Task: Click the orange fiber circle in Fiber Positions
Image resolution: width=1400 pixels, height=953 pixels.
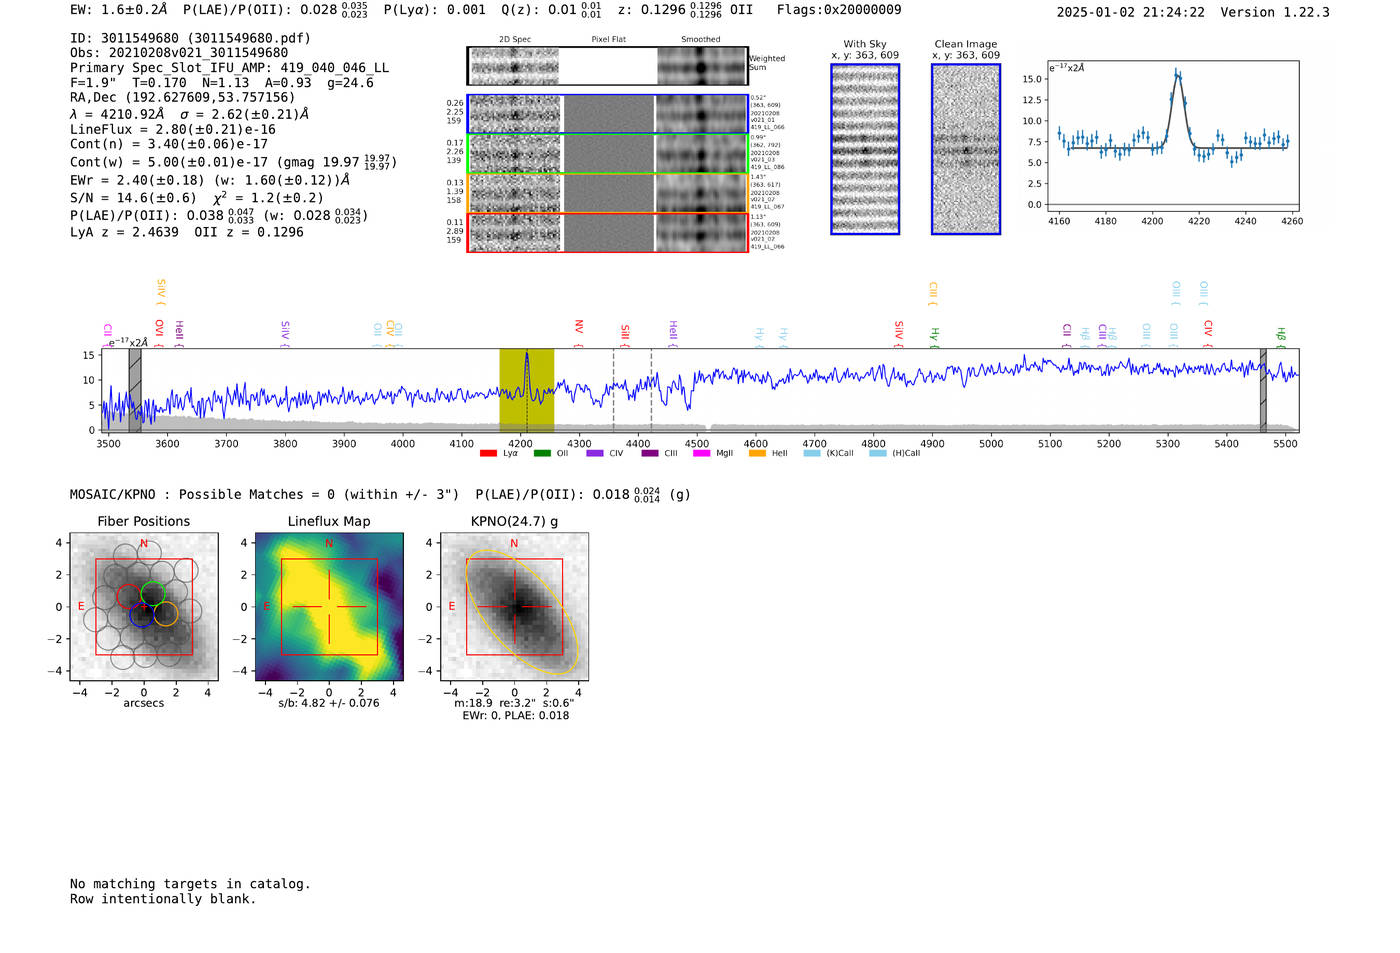Action: pyautogui.click(x=166, y=614)
